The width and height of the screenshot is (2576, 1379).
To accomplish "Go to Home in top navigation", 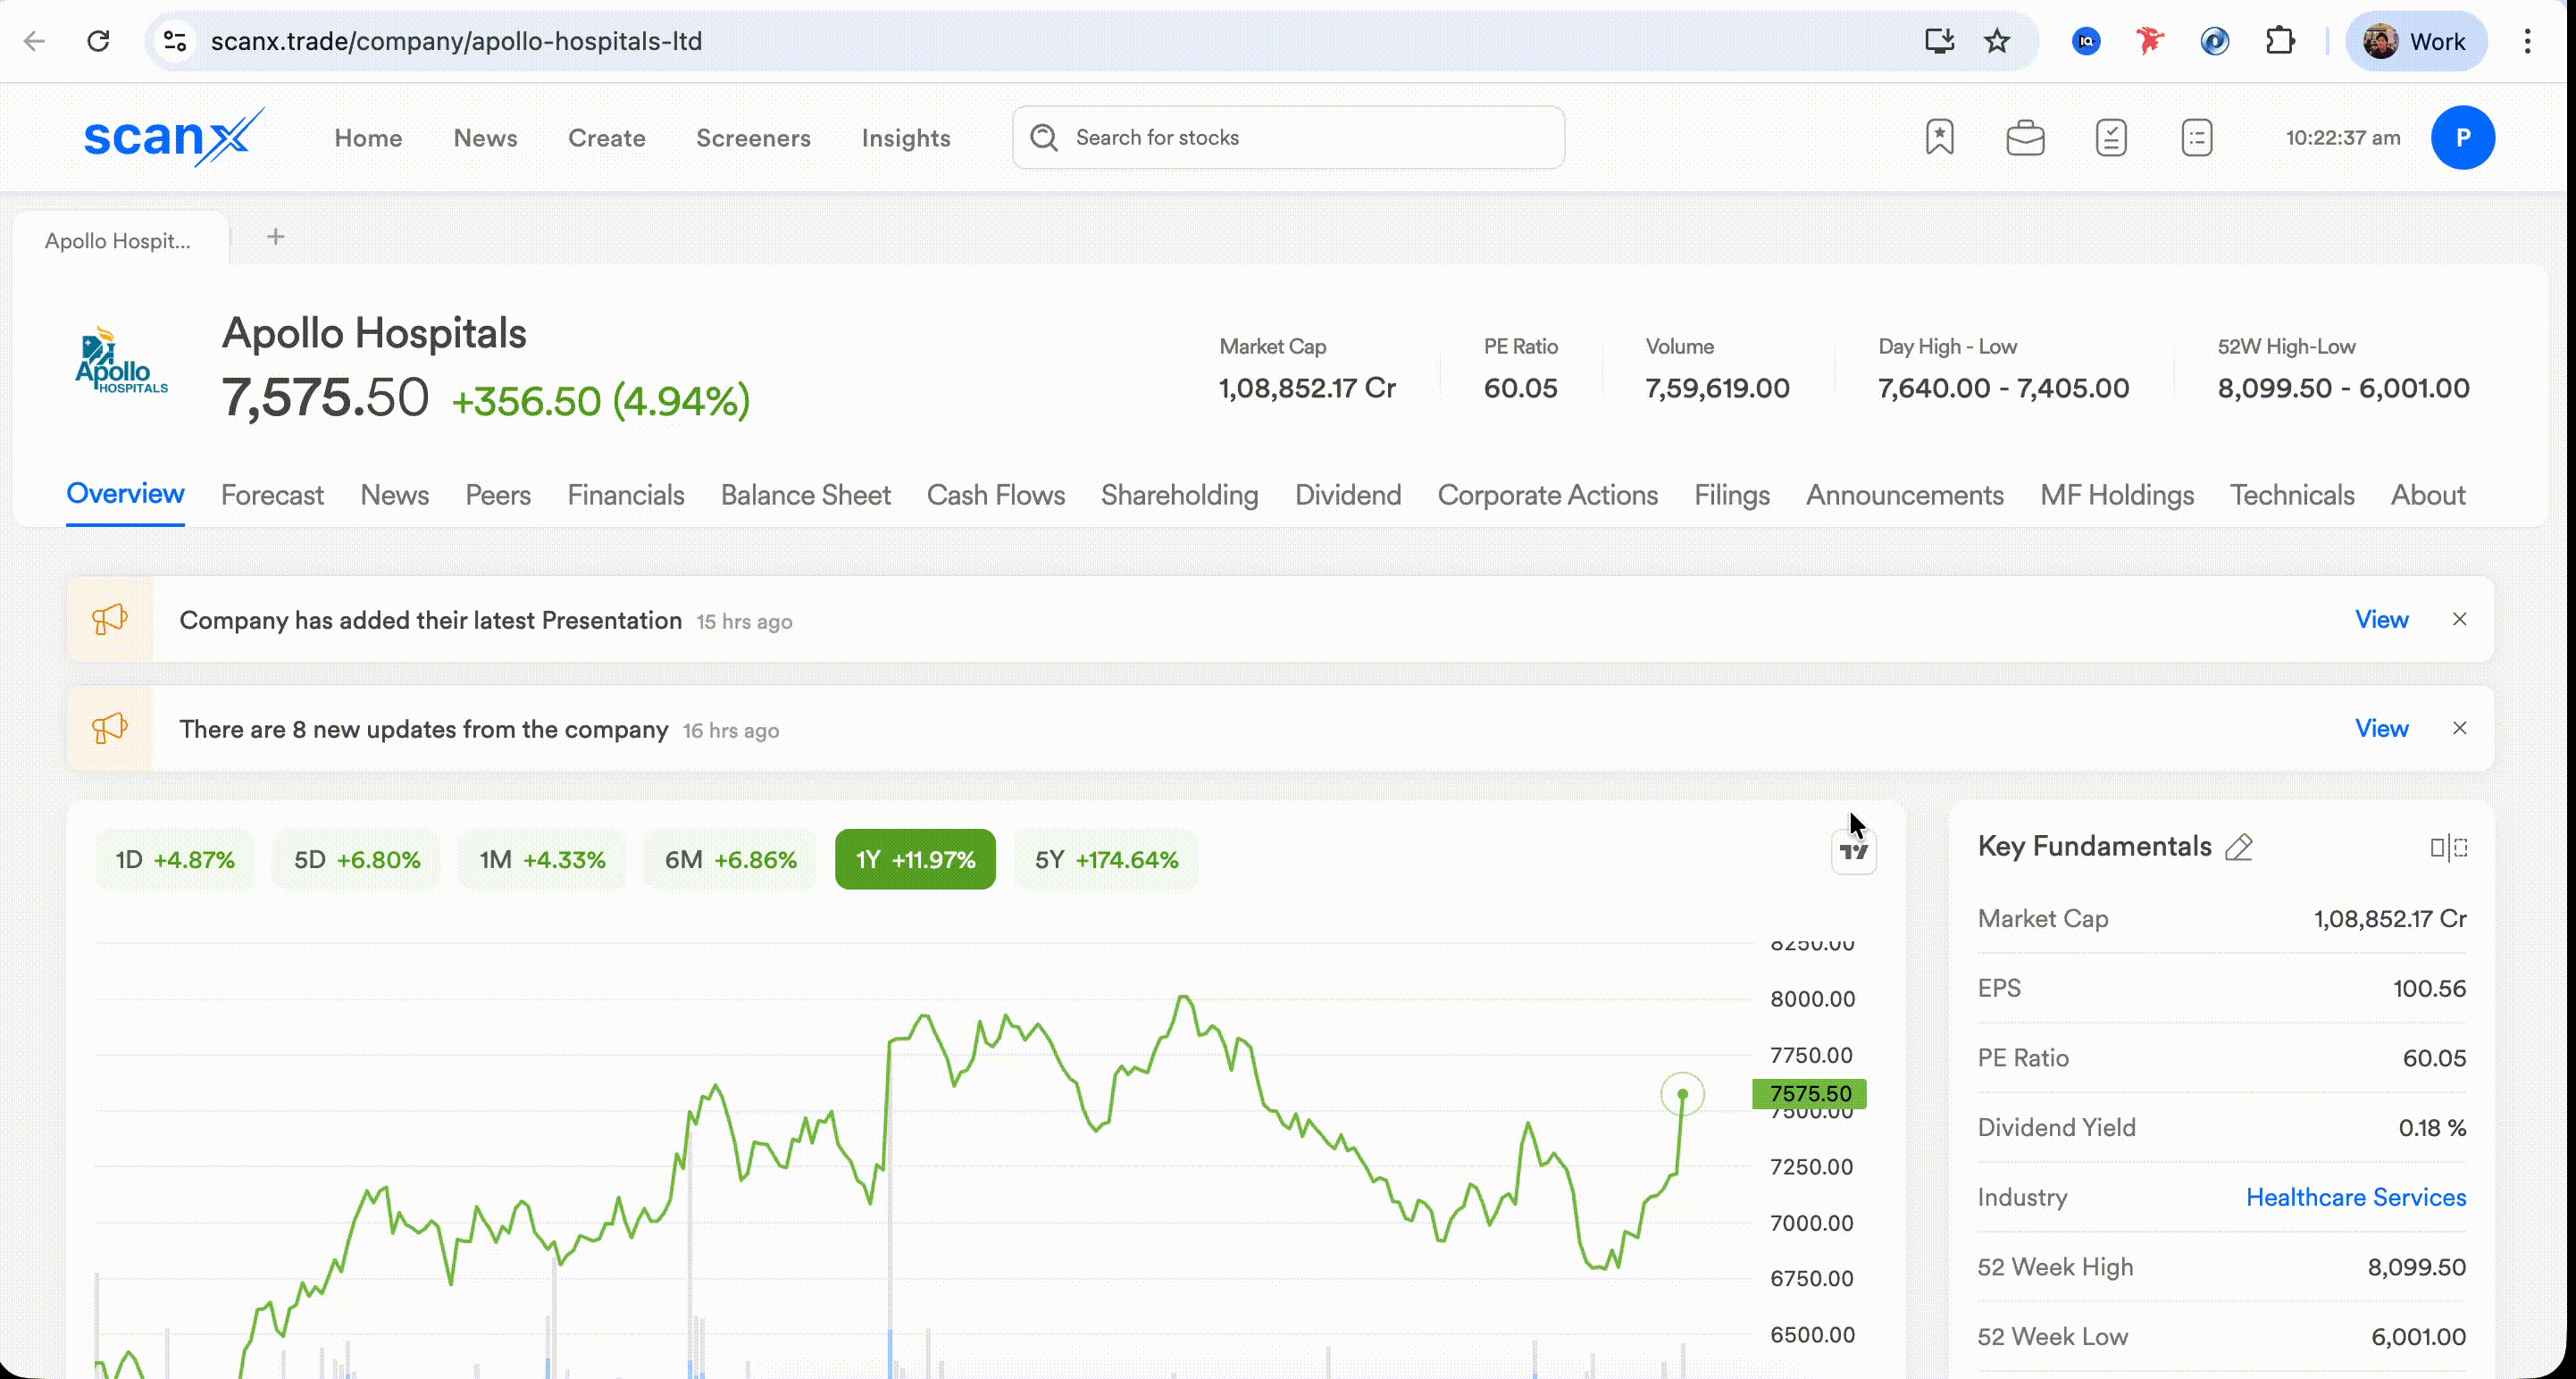I will coord(368,138).
